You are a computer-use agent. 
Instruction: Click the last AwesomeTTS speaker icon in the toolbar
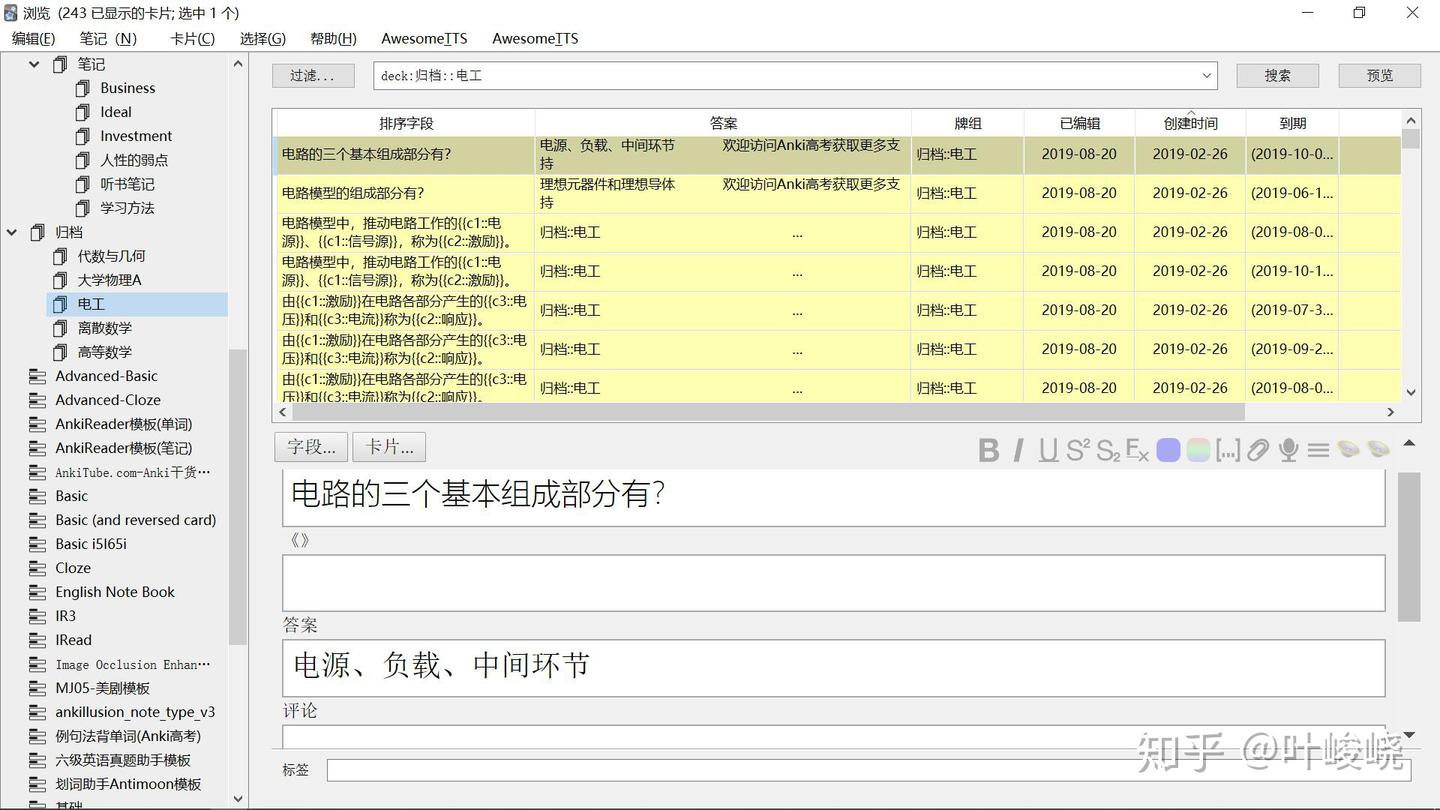(1378, 450)
